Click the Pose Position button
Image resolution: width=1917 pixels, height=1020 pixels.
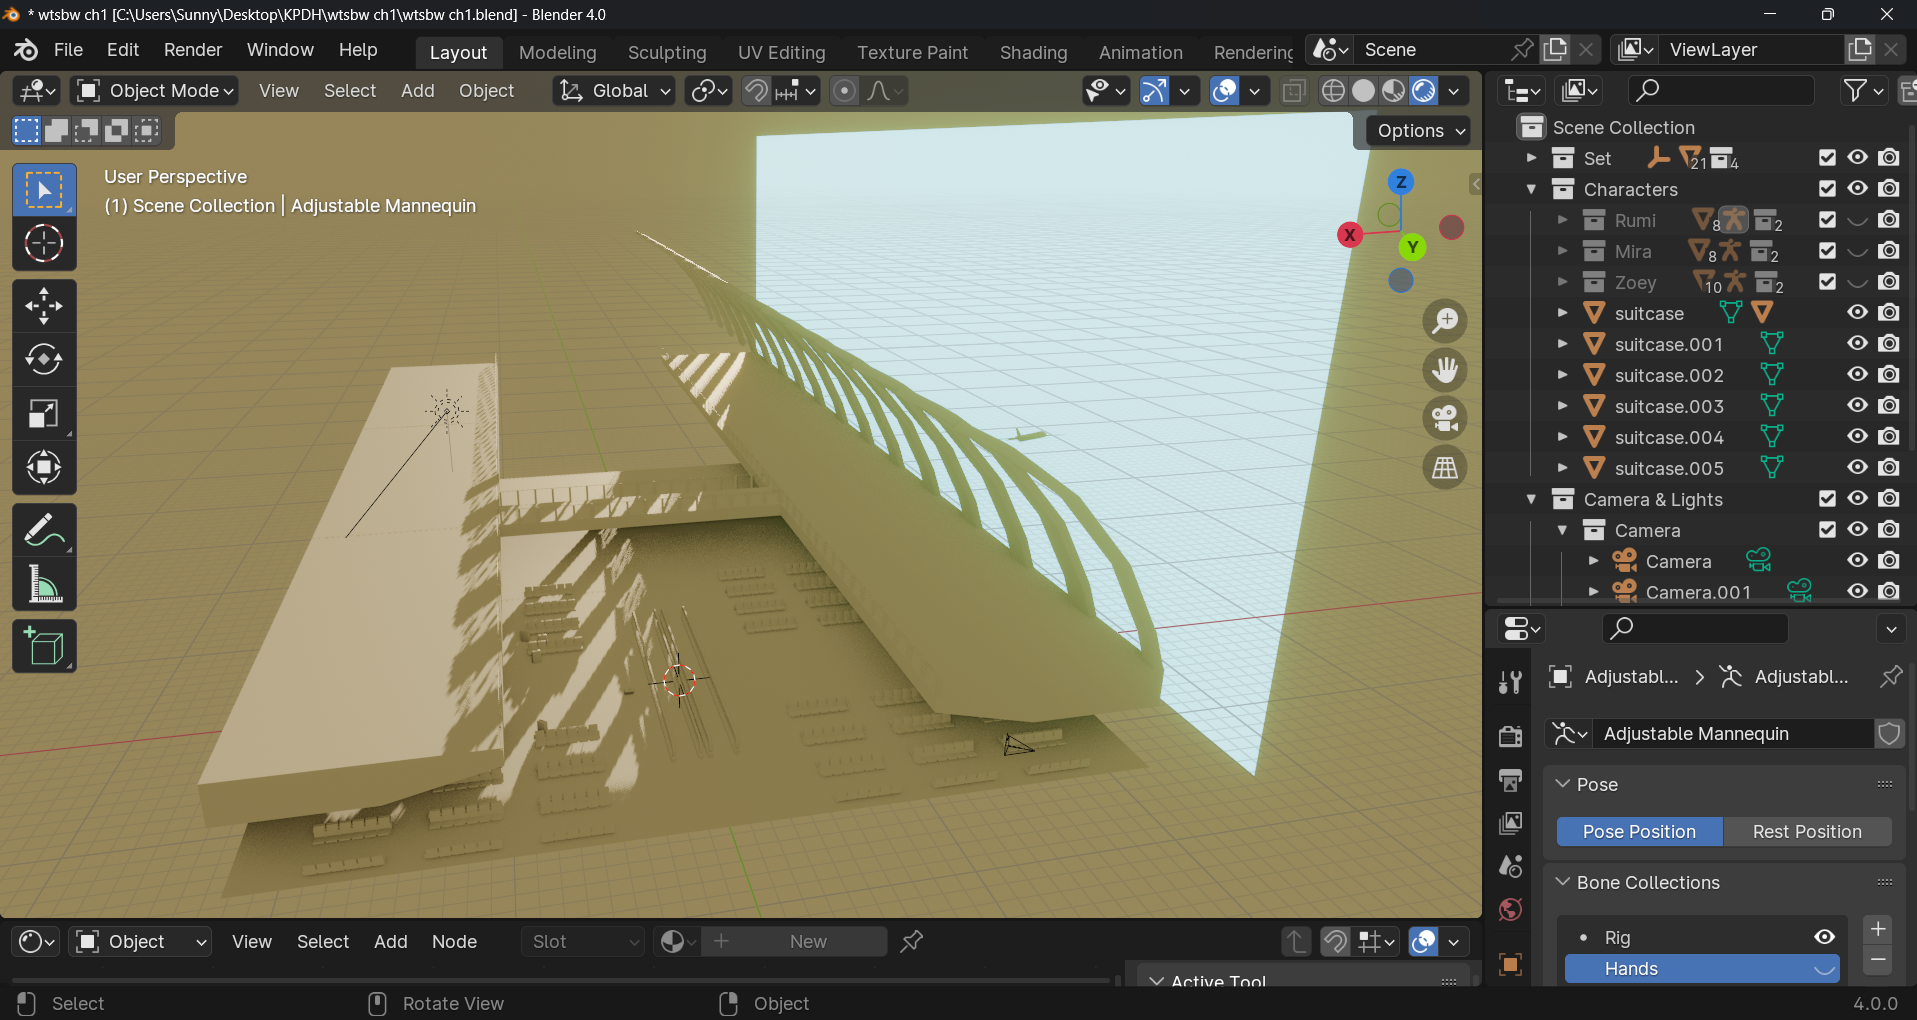tap(1640, 832)
